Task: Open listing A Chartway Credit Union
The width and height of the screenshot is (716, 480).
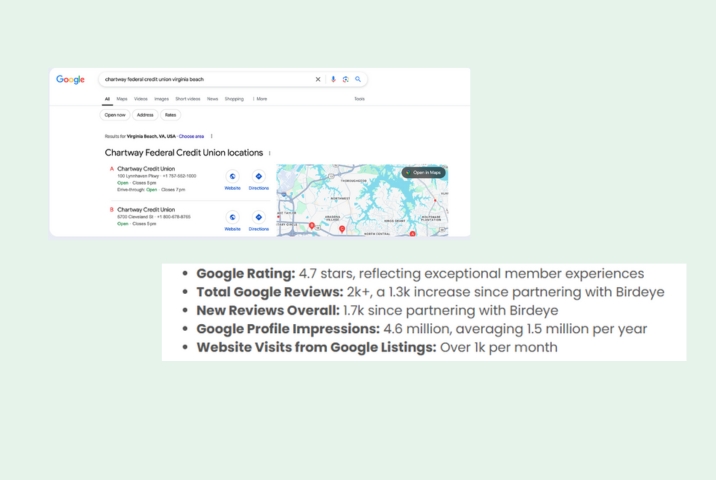Action: 146,169
